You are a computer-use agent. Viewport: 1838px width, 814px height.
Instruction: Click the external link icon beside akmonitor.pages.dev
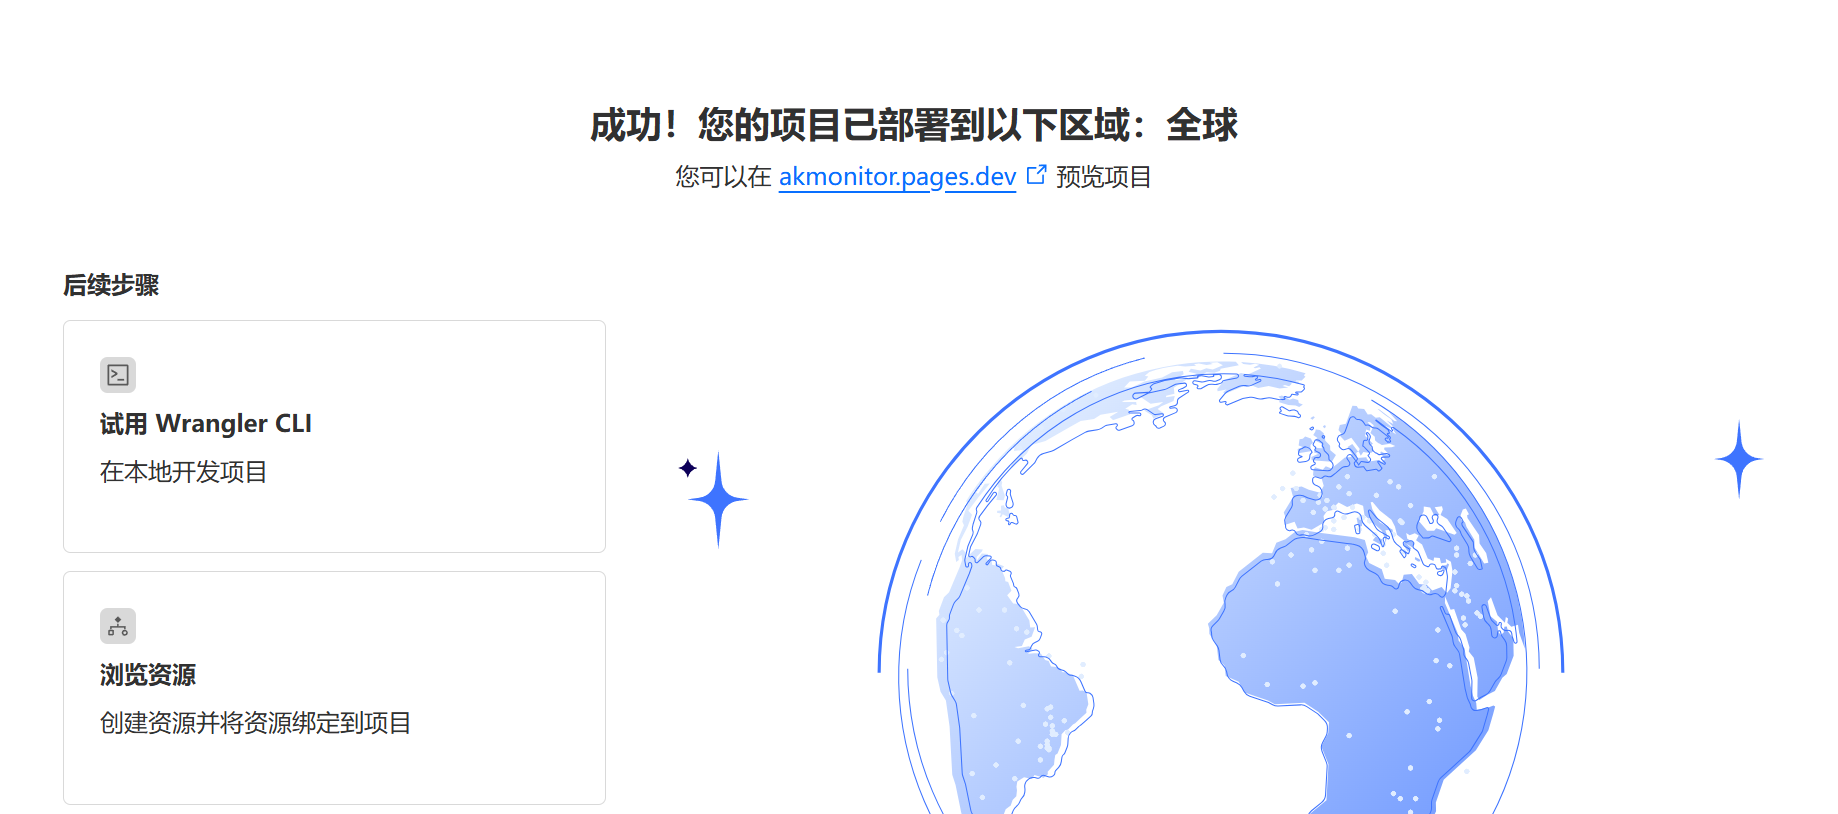1036,175
